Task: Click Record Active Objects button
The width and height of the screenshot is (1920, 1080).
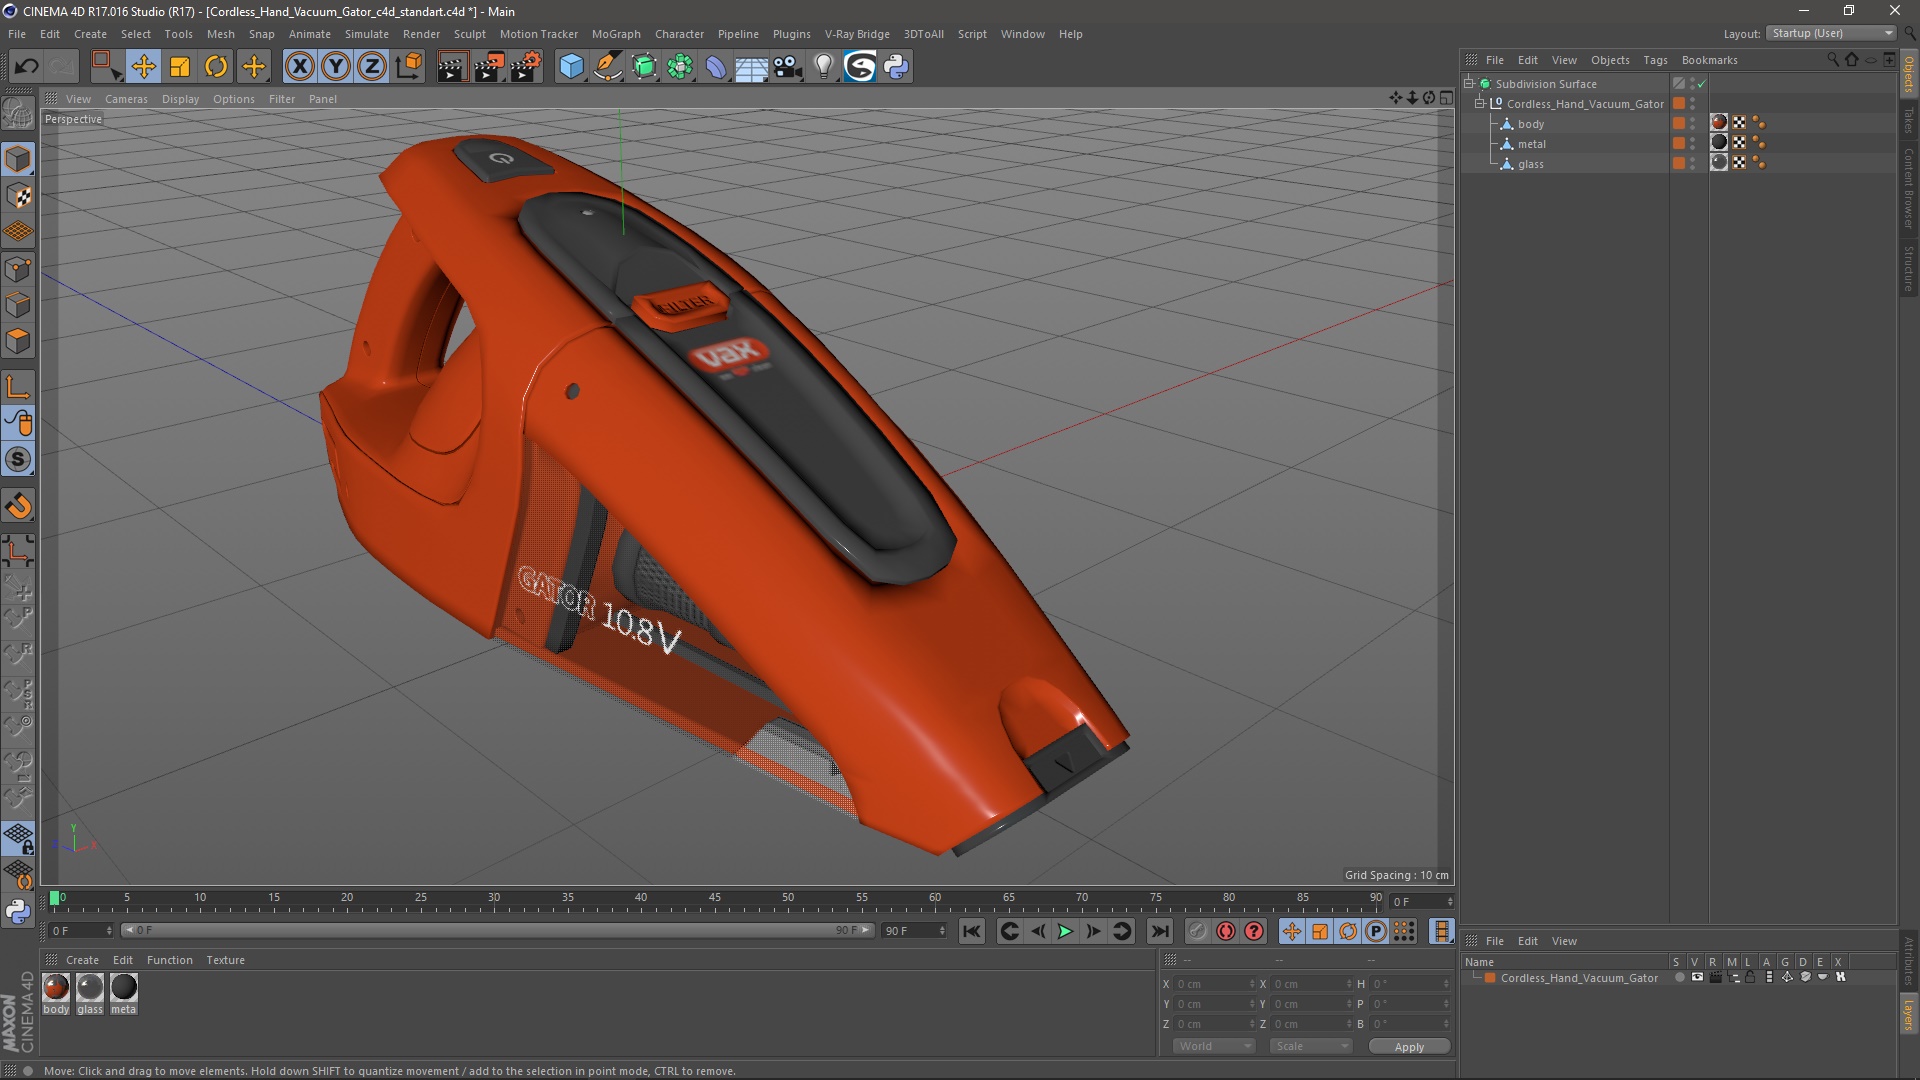Action: [x=1197, y=931]
